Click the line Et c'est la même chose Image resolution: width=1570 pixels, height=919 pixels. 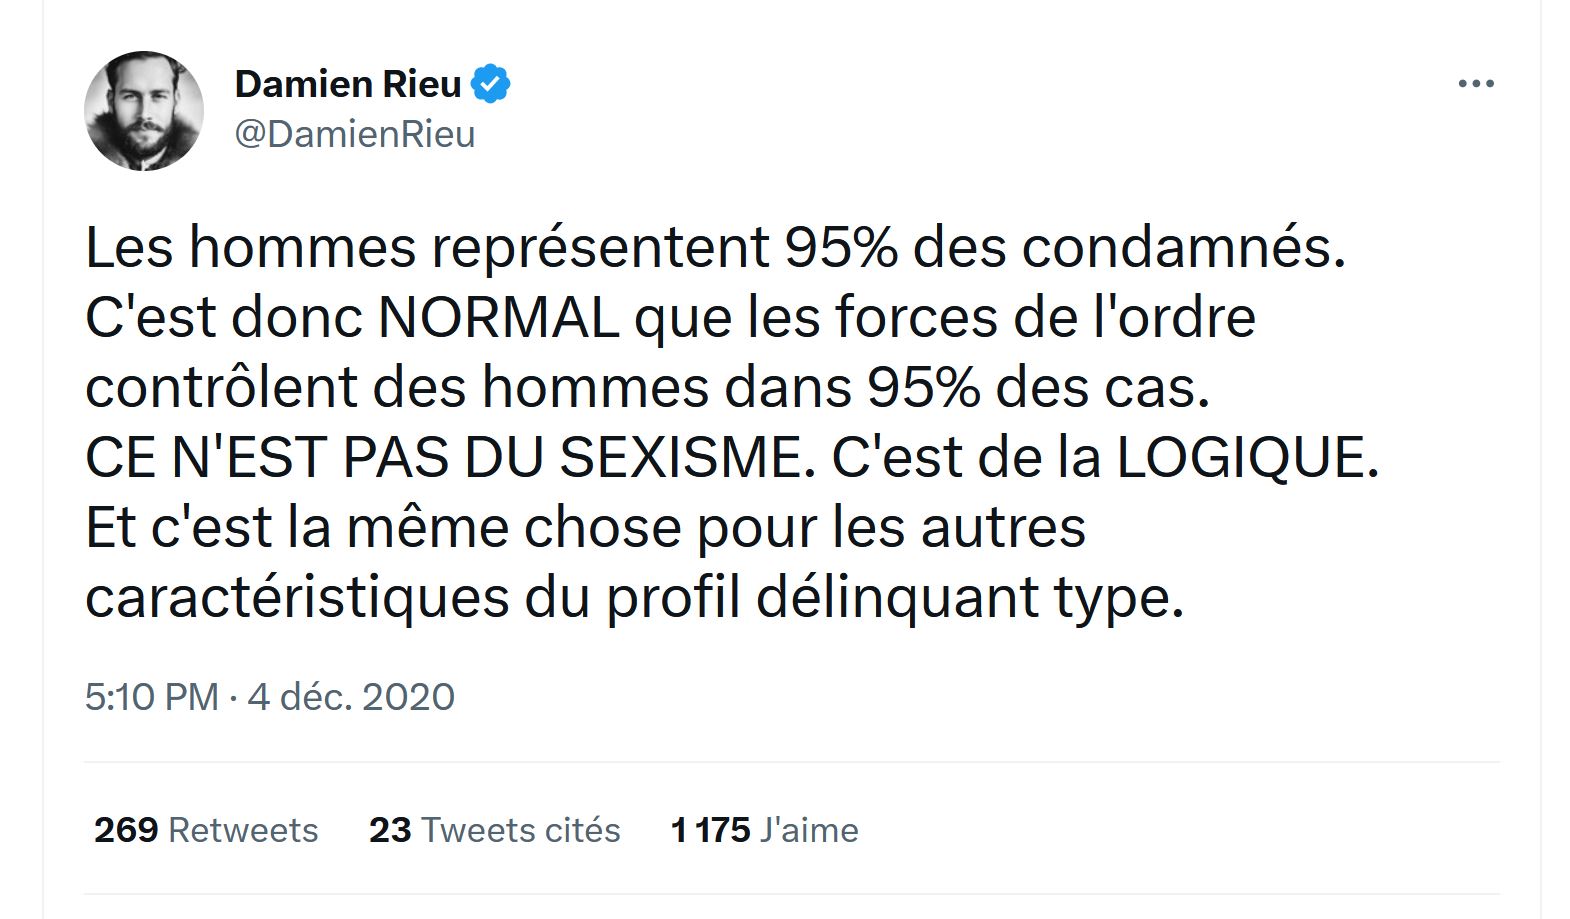point(585,529)
